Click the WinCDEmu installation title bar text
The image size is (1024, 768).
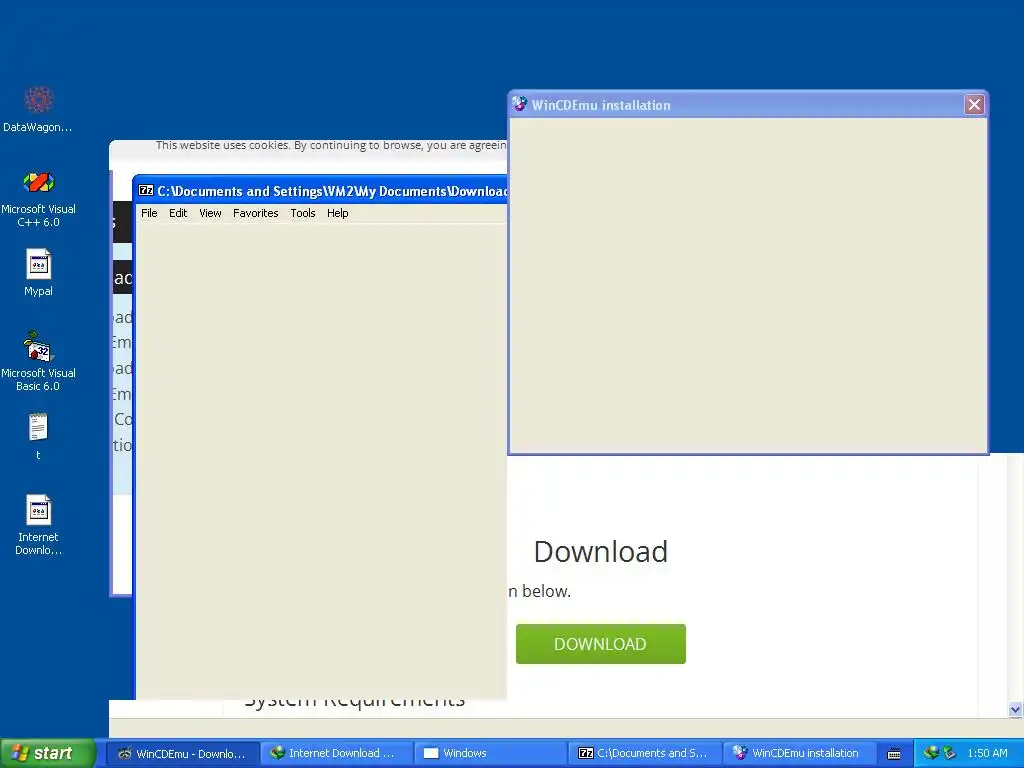tap(601, 105)
